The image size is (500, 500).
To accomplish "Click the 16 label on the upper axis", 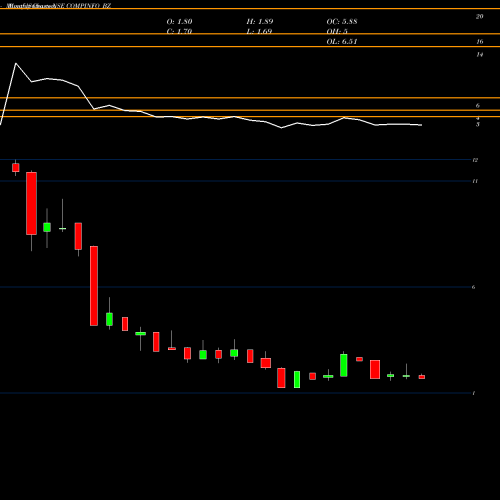I will 479,42.
